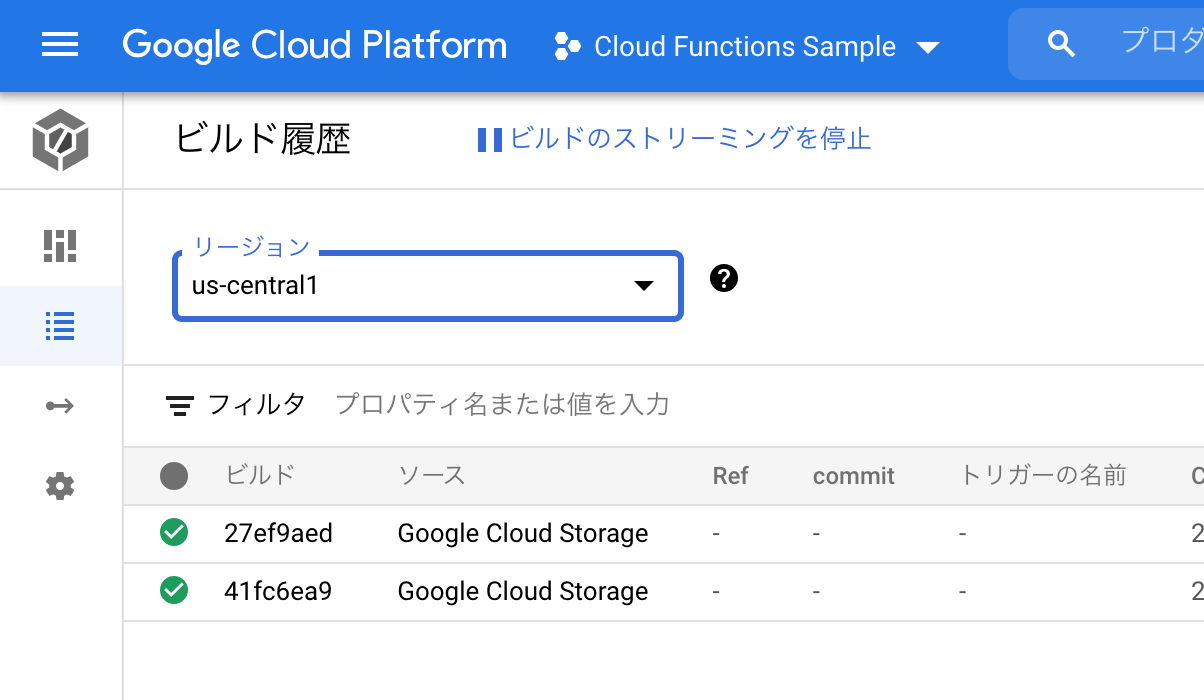Select the build history list icon

60,326
